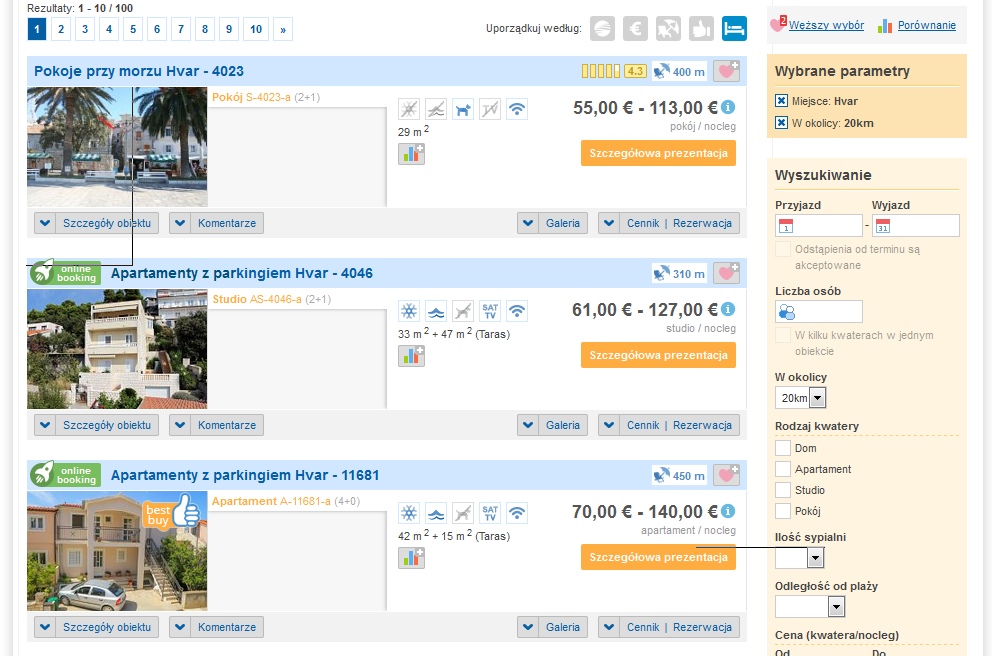Open the W okolicy 20km dropdown

[x=817, y=398]
